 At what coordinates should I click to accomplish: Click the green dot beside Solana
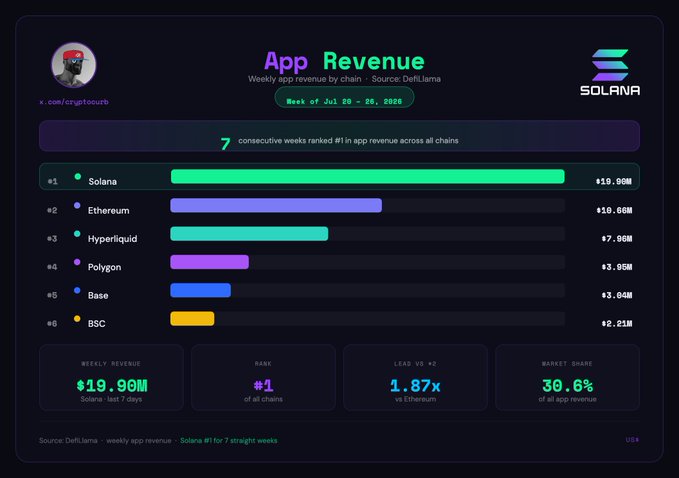78,176
